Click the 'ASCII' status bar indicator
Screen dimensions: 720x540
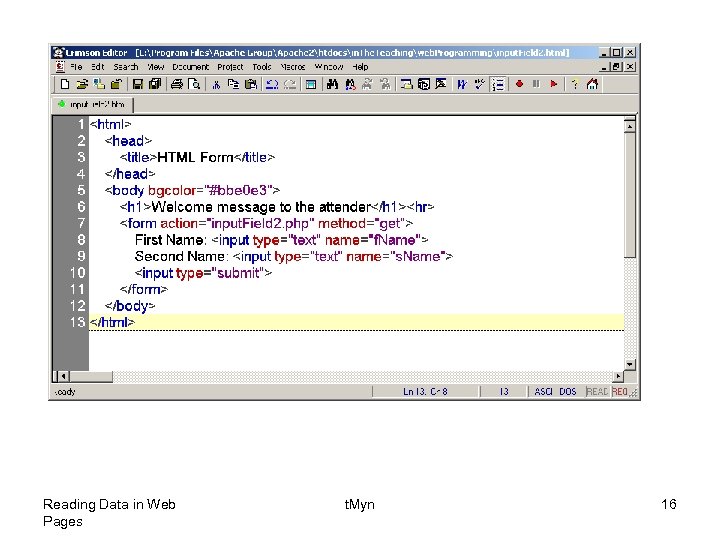click(x=543, y=392)
